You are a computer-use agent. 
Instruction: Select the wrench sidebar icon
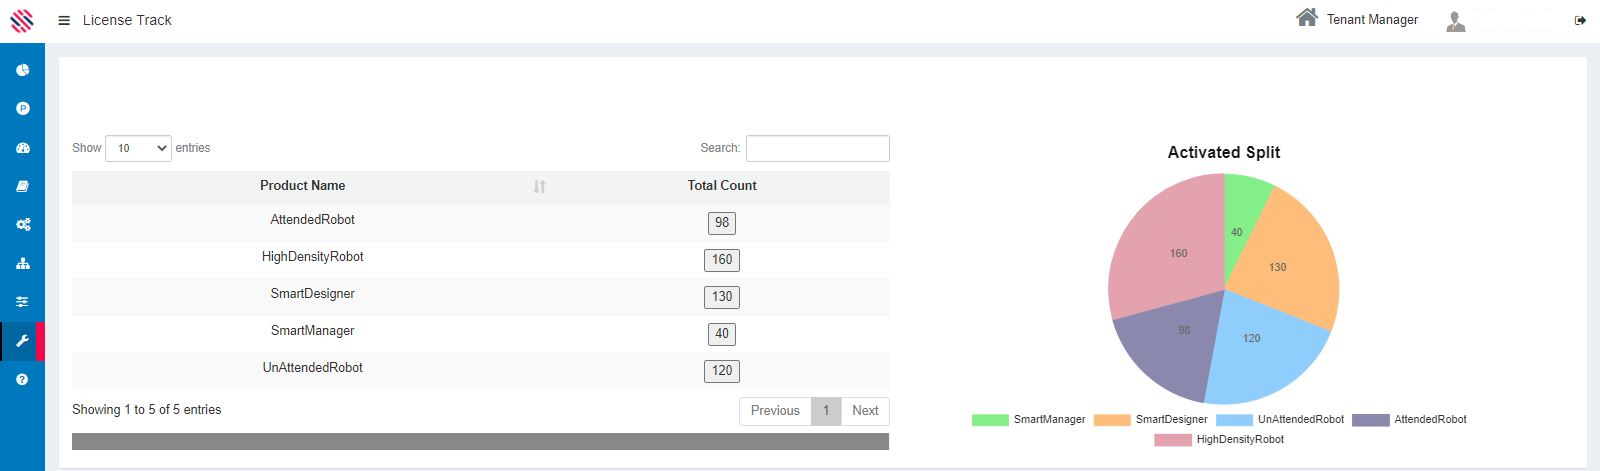(23, 341)
